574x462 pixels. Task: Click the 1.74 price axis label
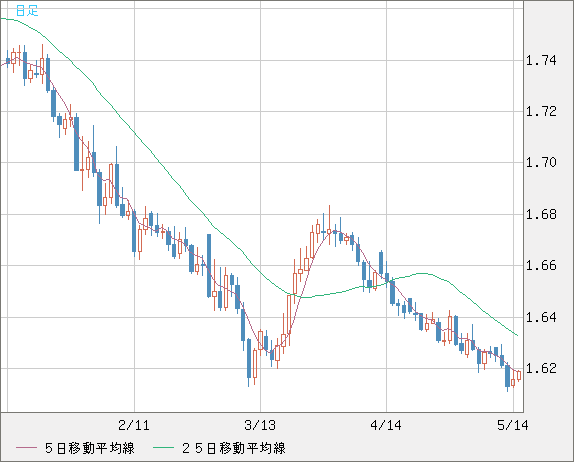pyautogui.click(x=541, y=60)
